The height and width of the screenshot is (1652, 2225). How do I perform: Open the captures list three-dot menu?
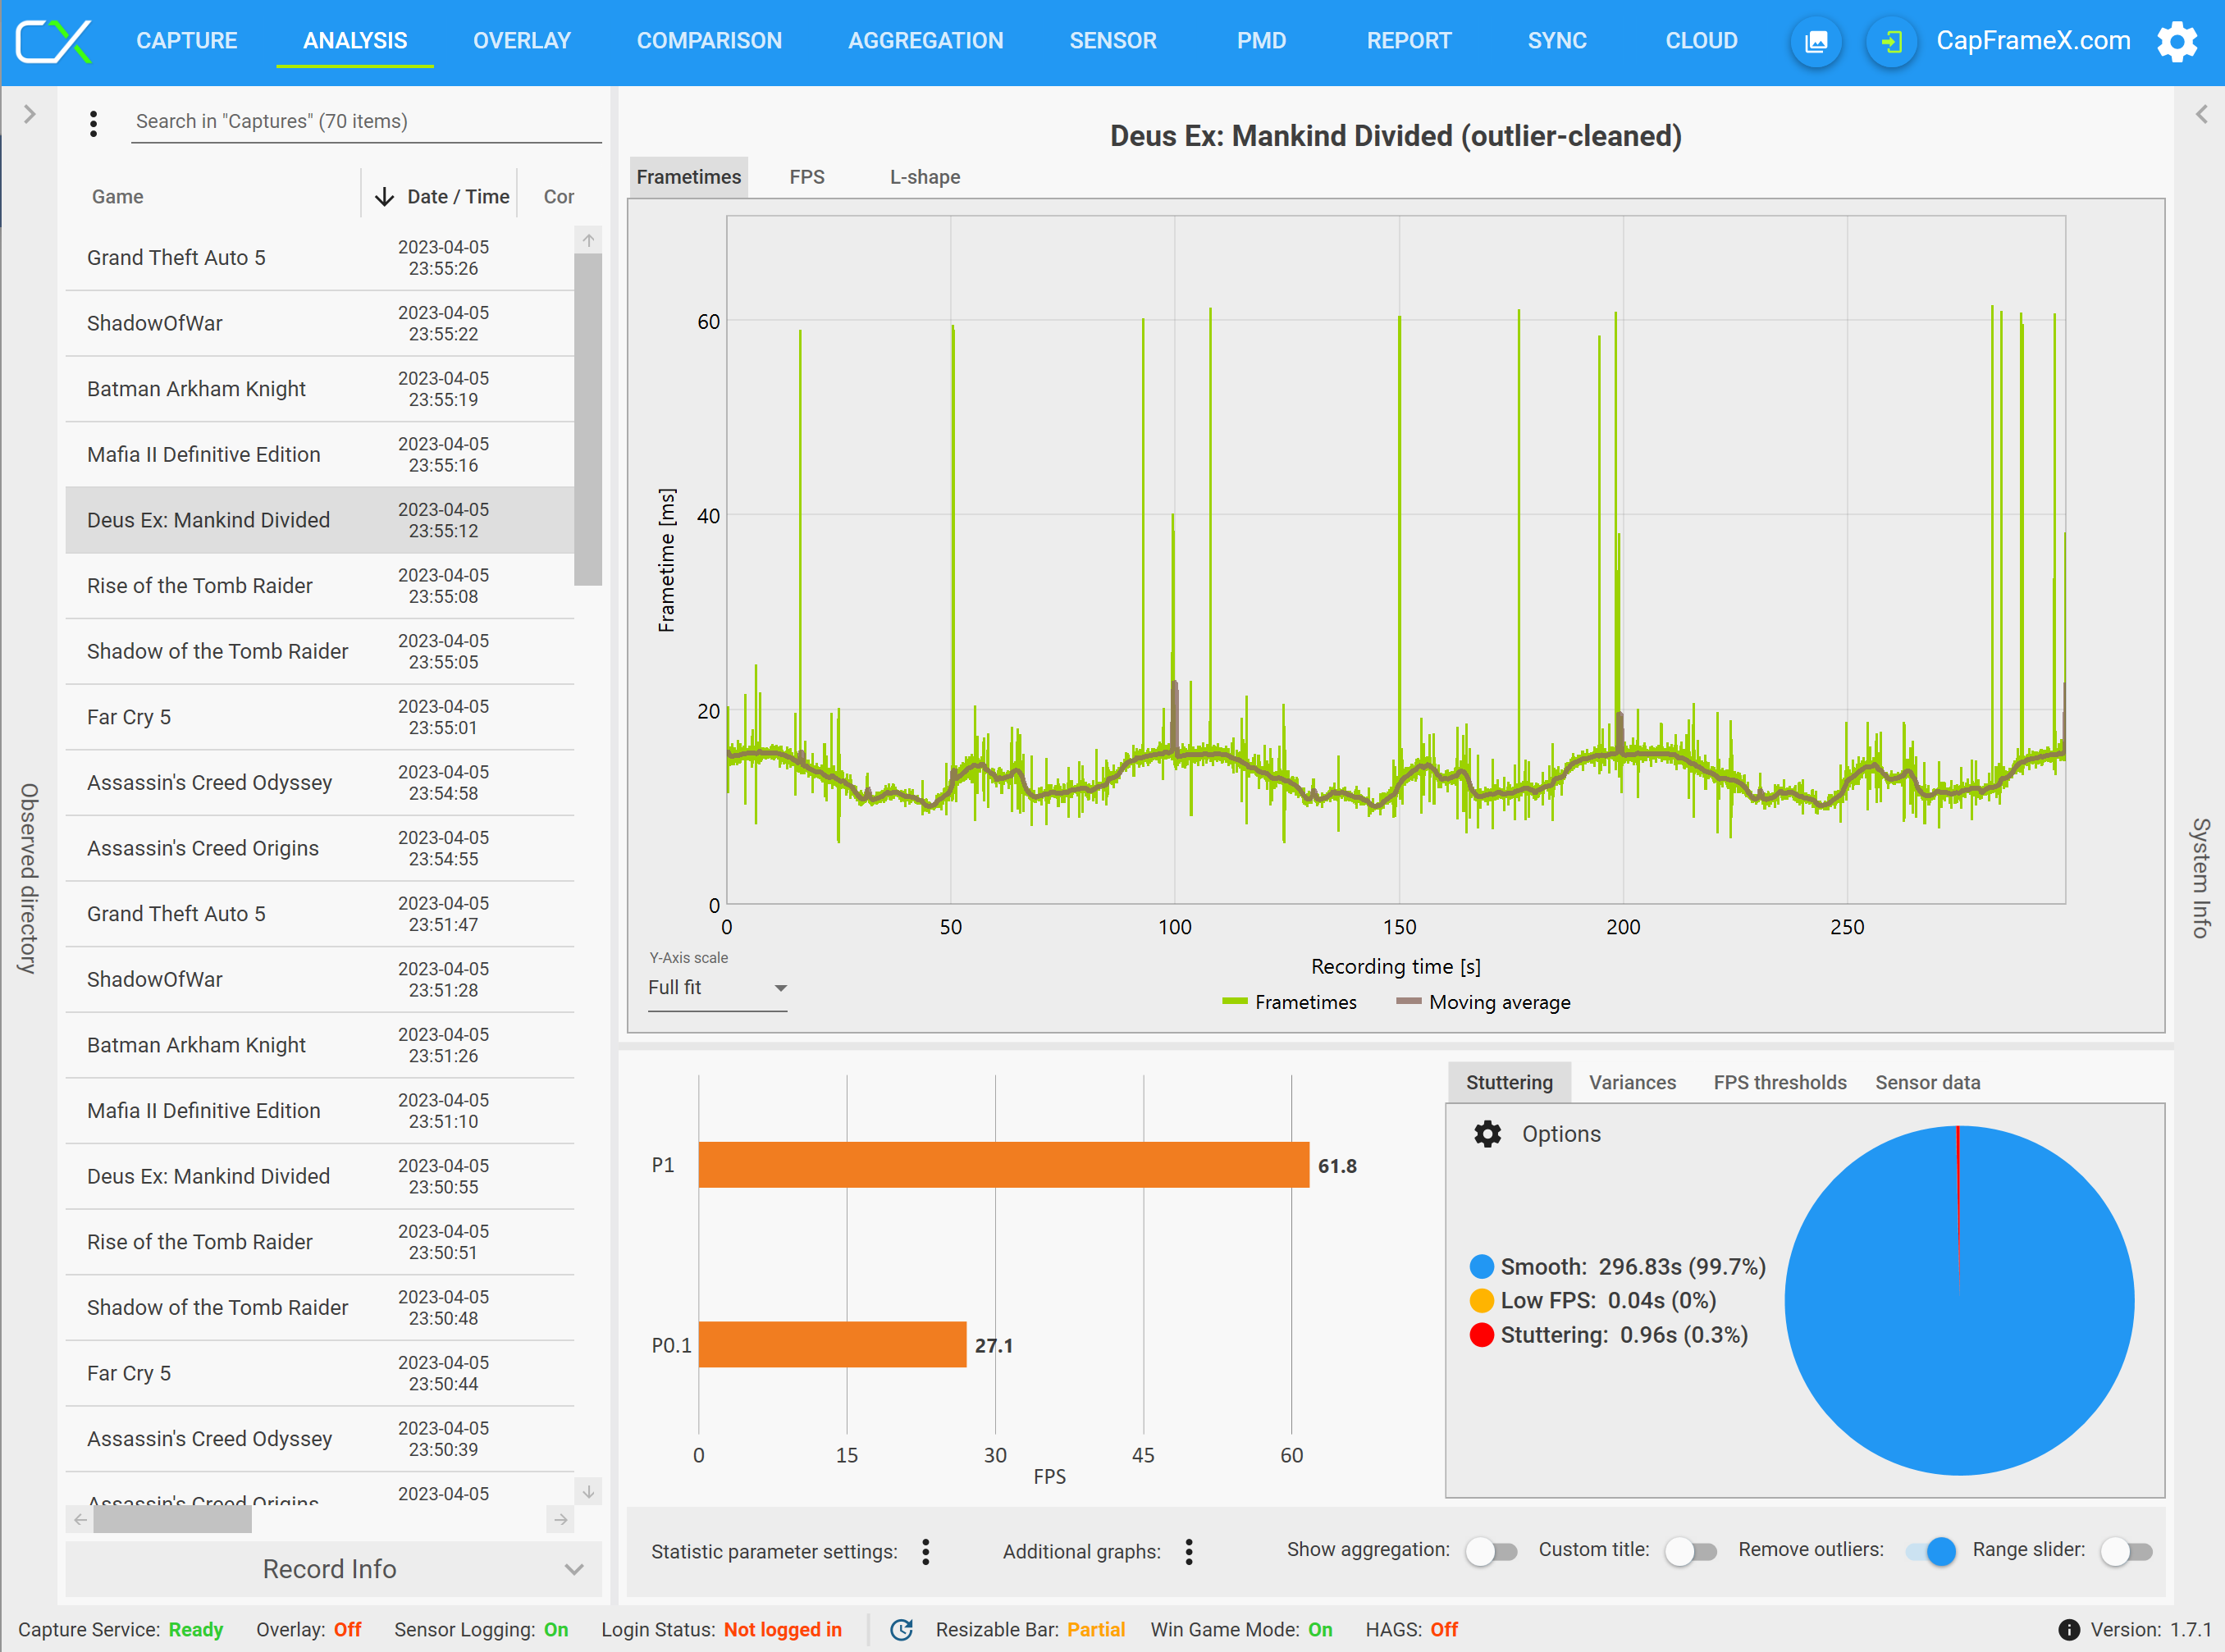93,123
